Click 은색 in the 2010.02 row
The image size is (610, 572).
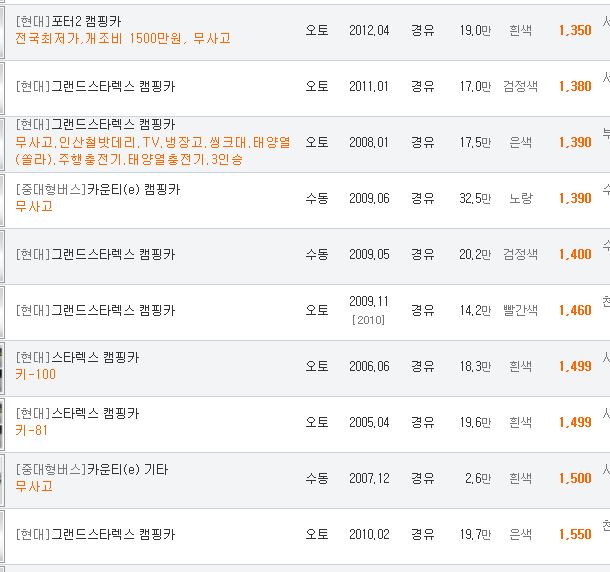tap(521, 534)
